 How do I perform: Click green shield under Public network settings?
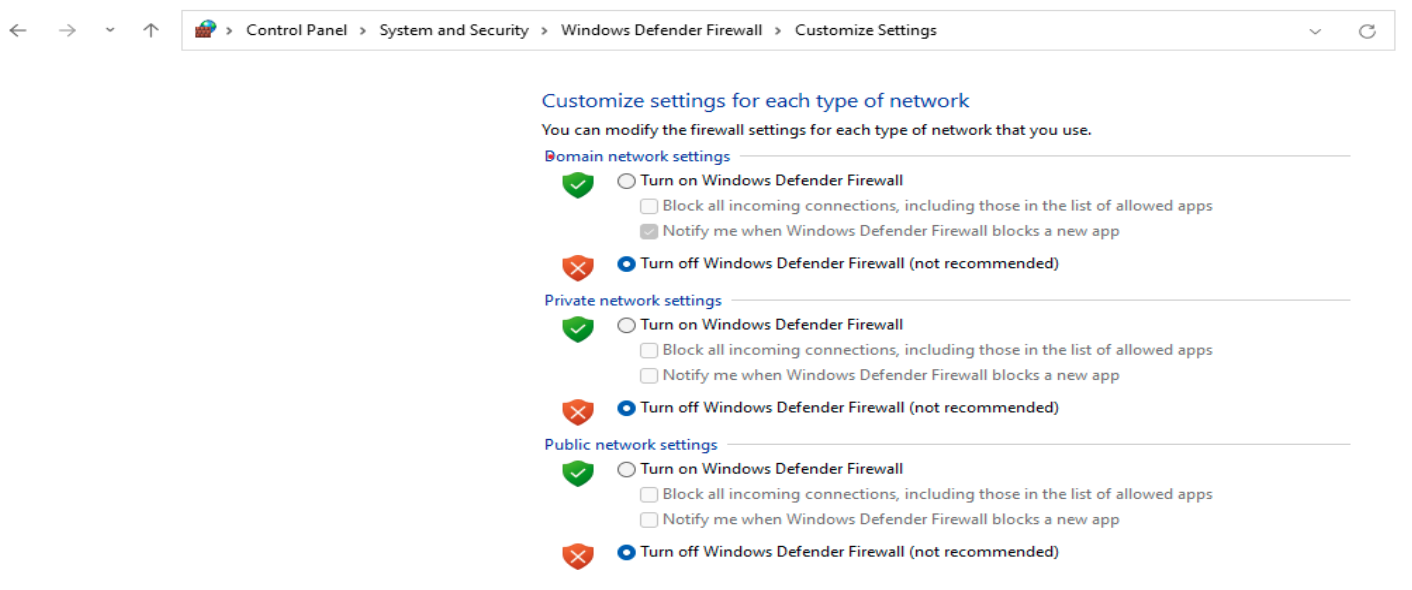point(578,472)
